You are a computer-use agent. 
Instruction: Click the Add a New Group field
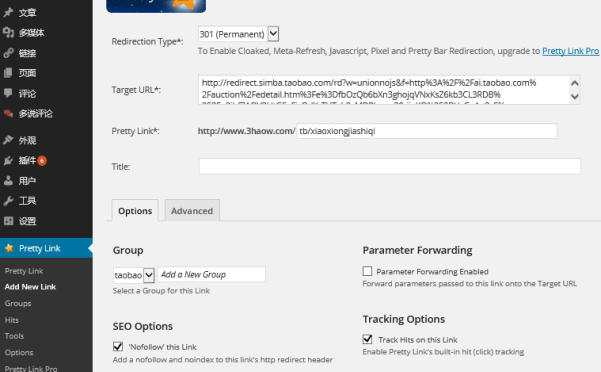[212, 274]
